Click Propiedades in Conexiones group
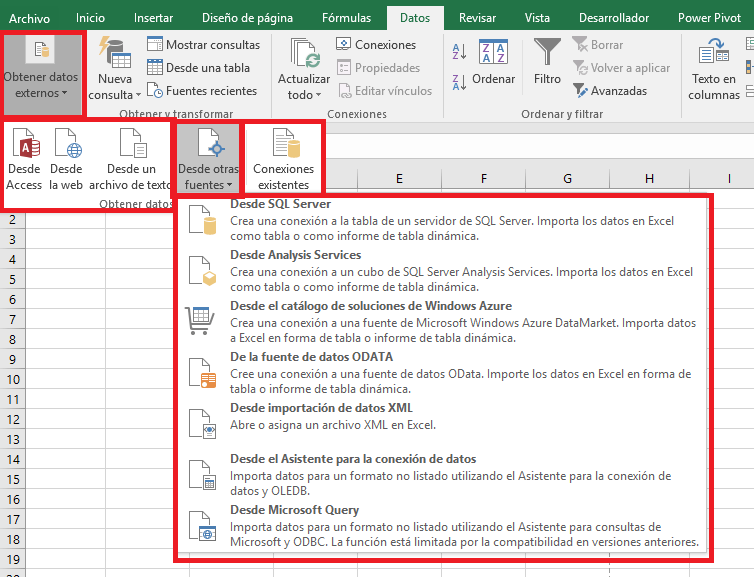 378,68
